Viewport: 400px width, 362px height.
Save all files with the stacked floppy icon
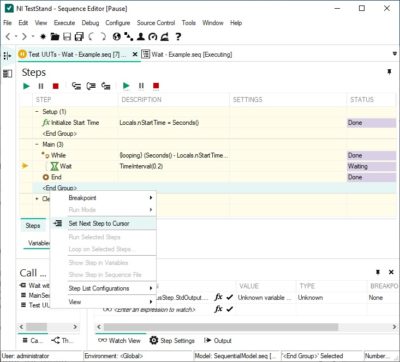[x=79, y=37]
